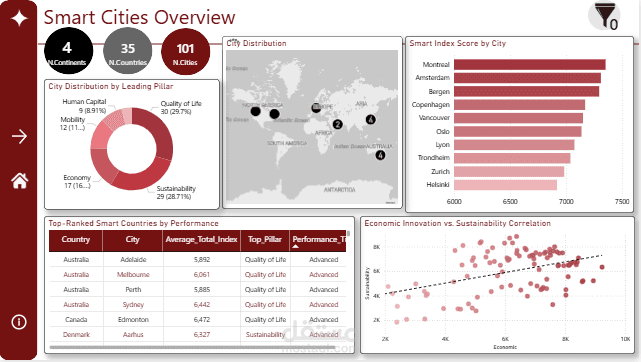641x362 pixels.
Task: Click the map bubble over Europe
Action: pos(316,108)
